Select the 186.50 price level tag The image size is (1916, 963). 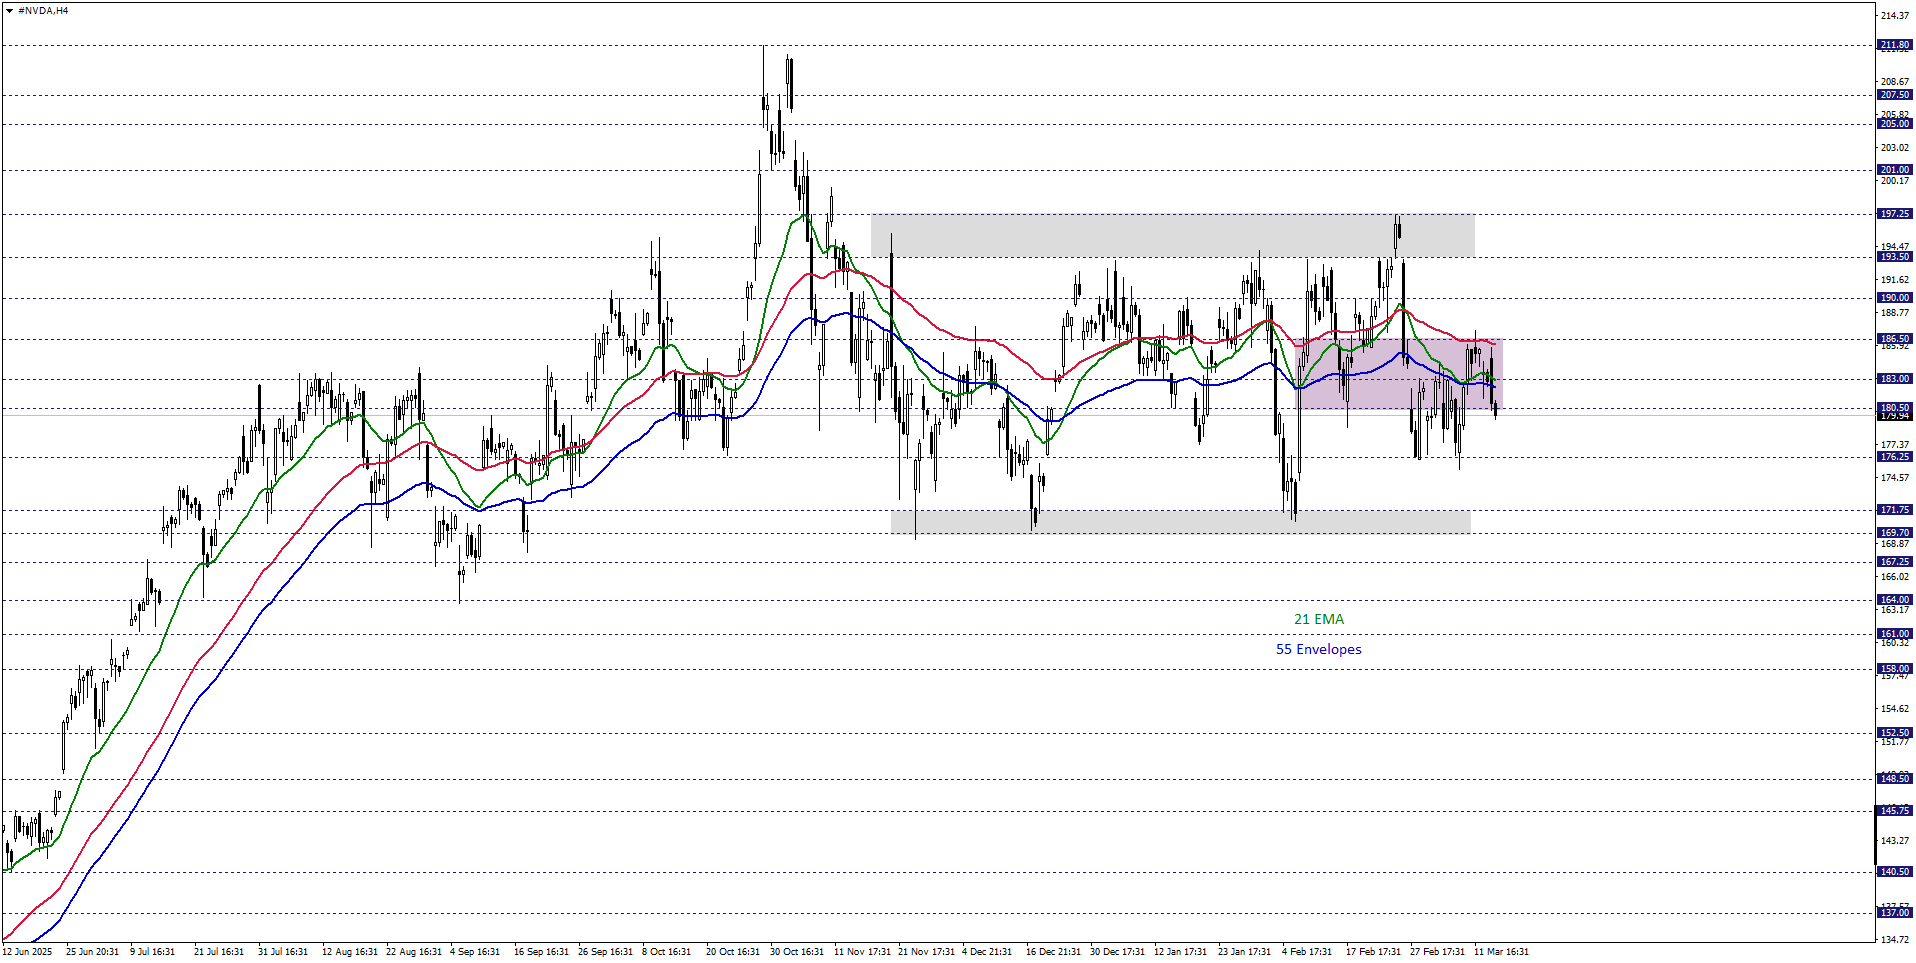click(1894, 339)
